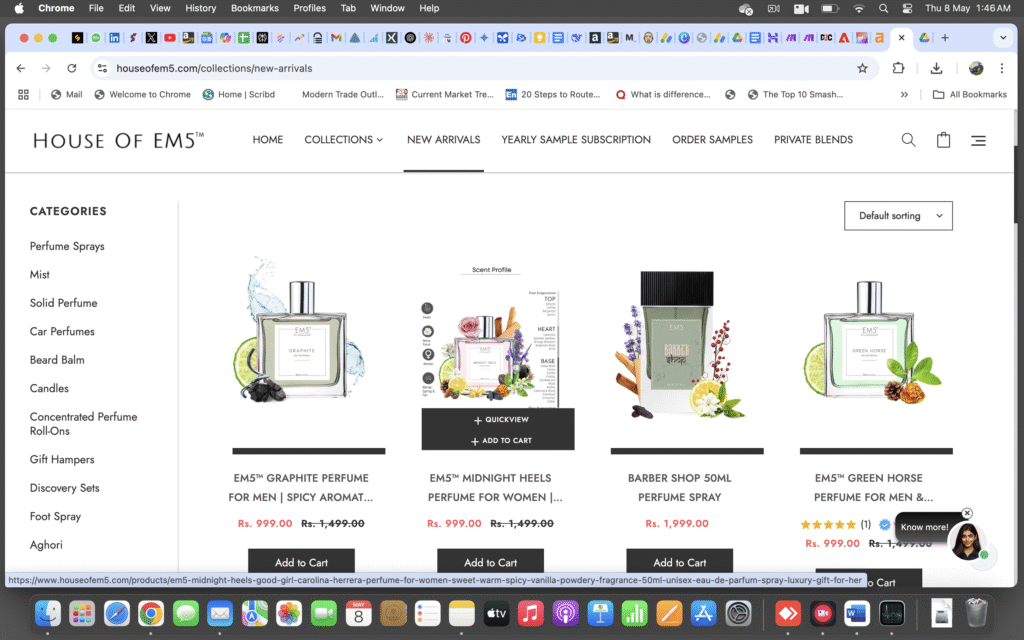Viewport: 1024px width, 640px height.
Task: Select Concentrated Perfume Roll-Ons category
Action: (84, 424)
